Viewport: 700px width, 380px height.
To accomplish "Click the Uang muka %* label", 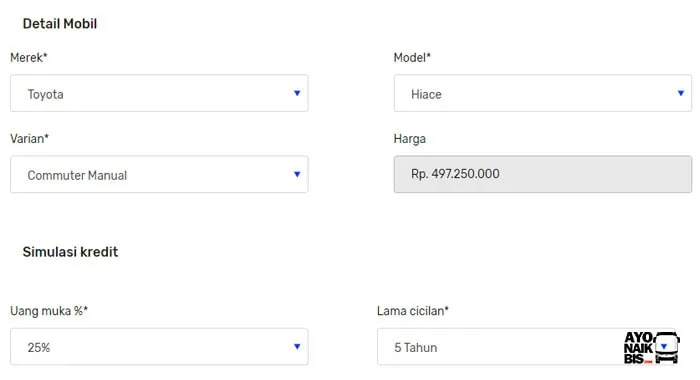I will coord(49,311).
